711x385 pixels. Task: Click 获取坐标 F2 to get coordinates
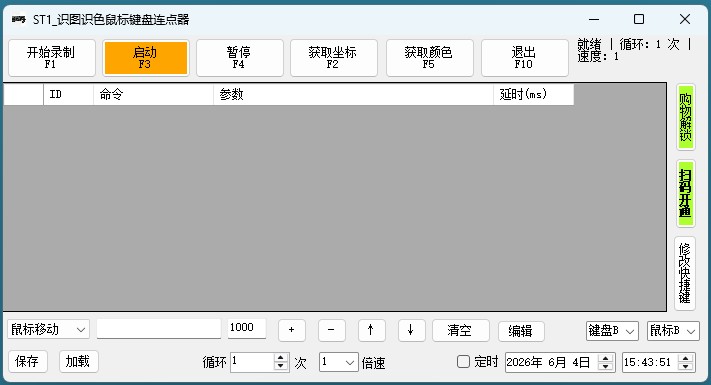(334, 58)
